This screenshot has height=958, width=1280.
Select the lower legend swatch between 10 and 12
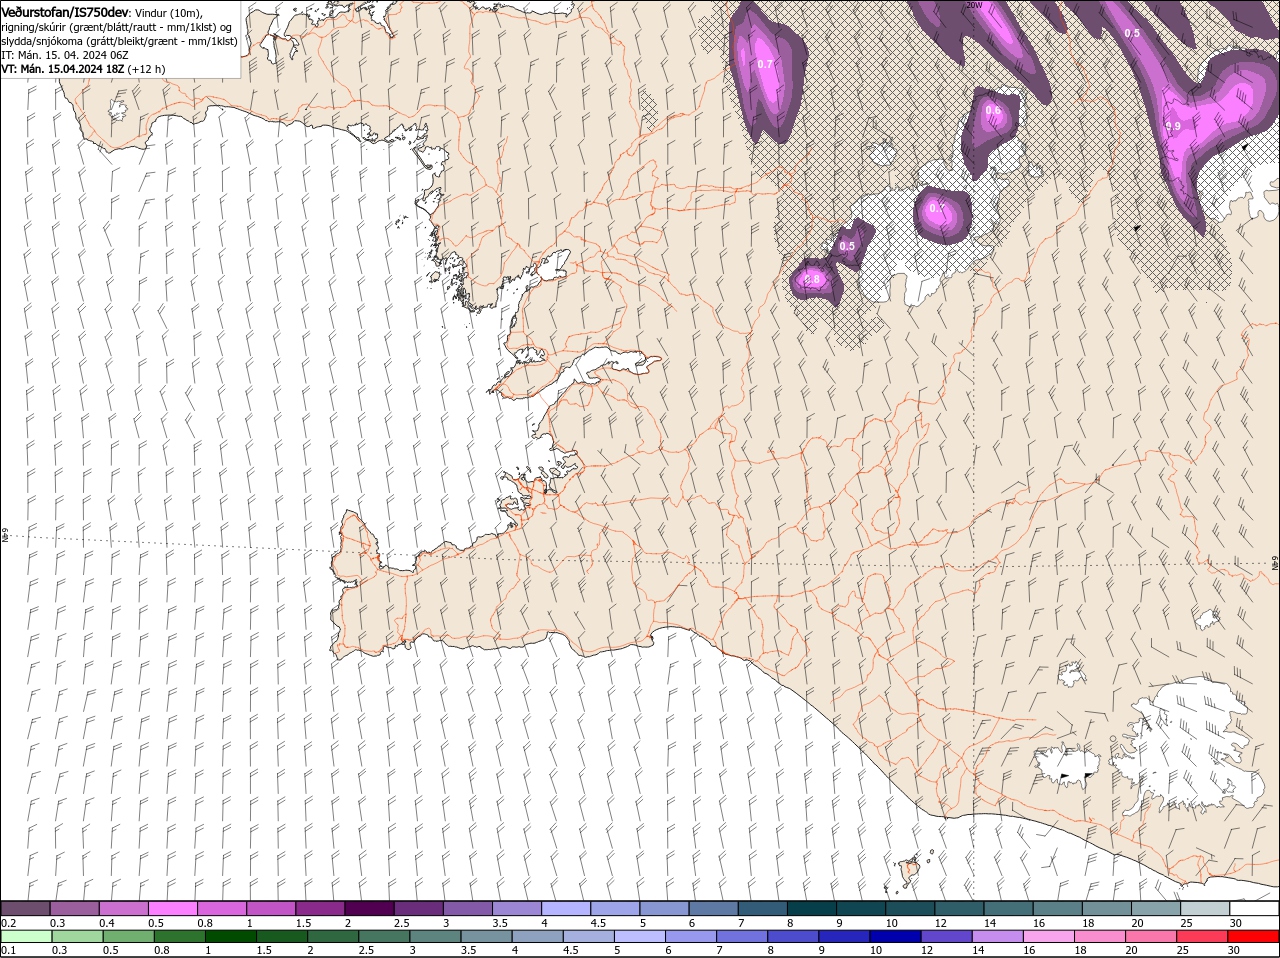tap(895, 936)
